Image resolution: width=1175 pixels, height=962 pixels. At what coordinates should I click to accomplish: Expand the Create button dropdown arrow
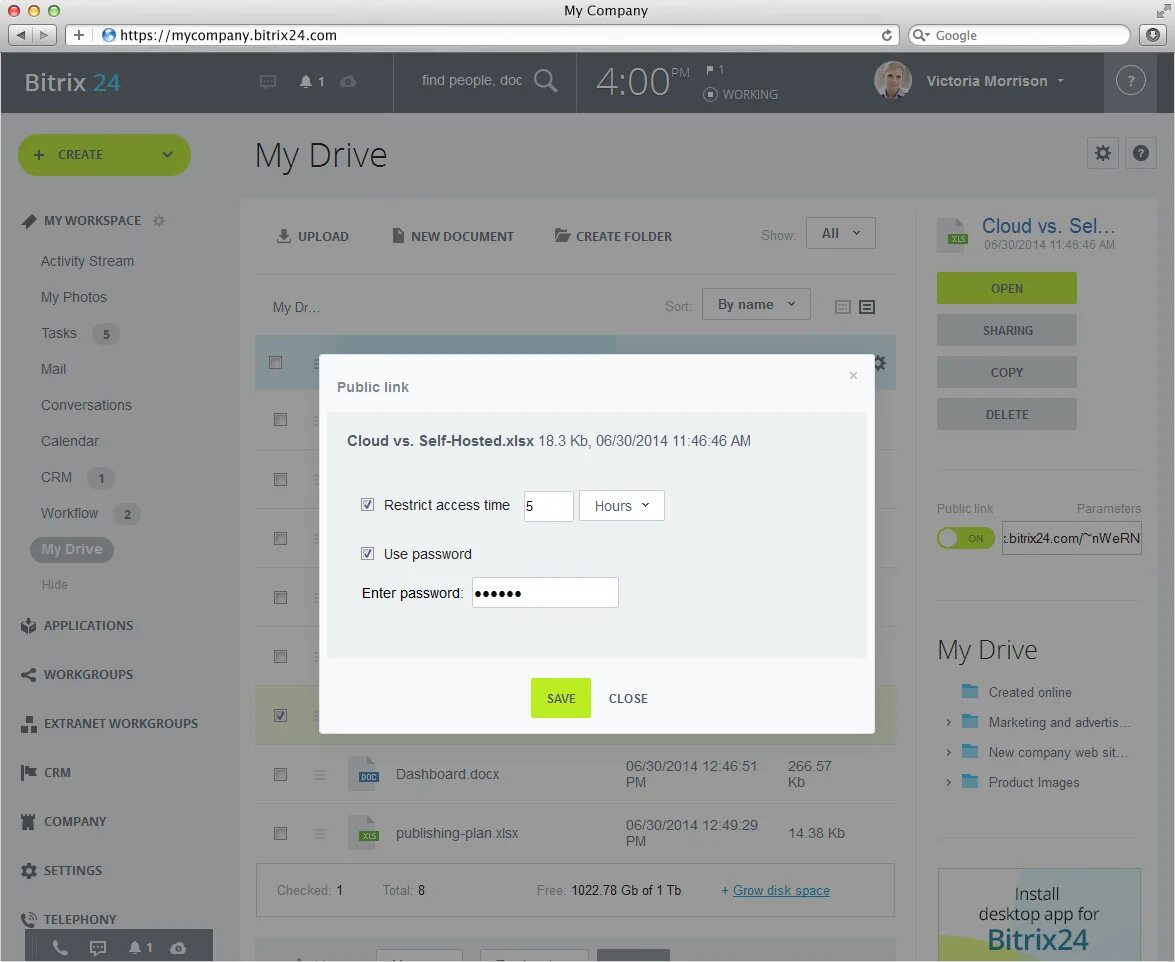(x=167, y=154)
